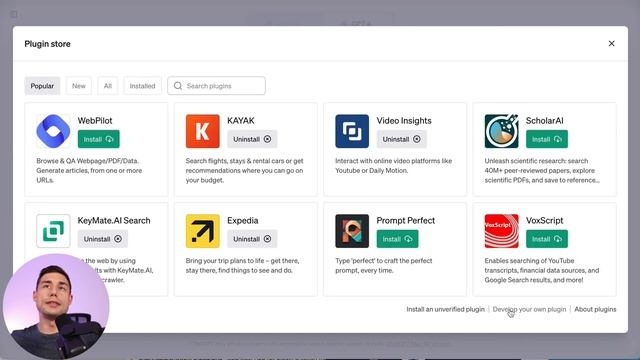Click the WebPilot plugin logo

tap(53, 131)
